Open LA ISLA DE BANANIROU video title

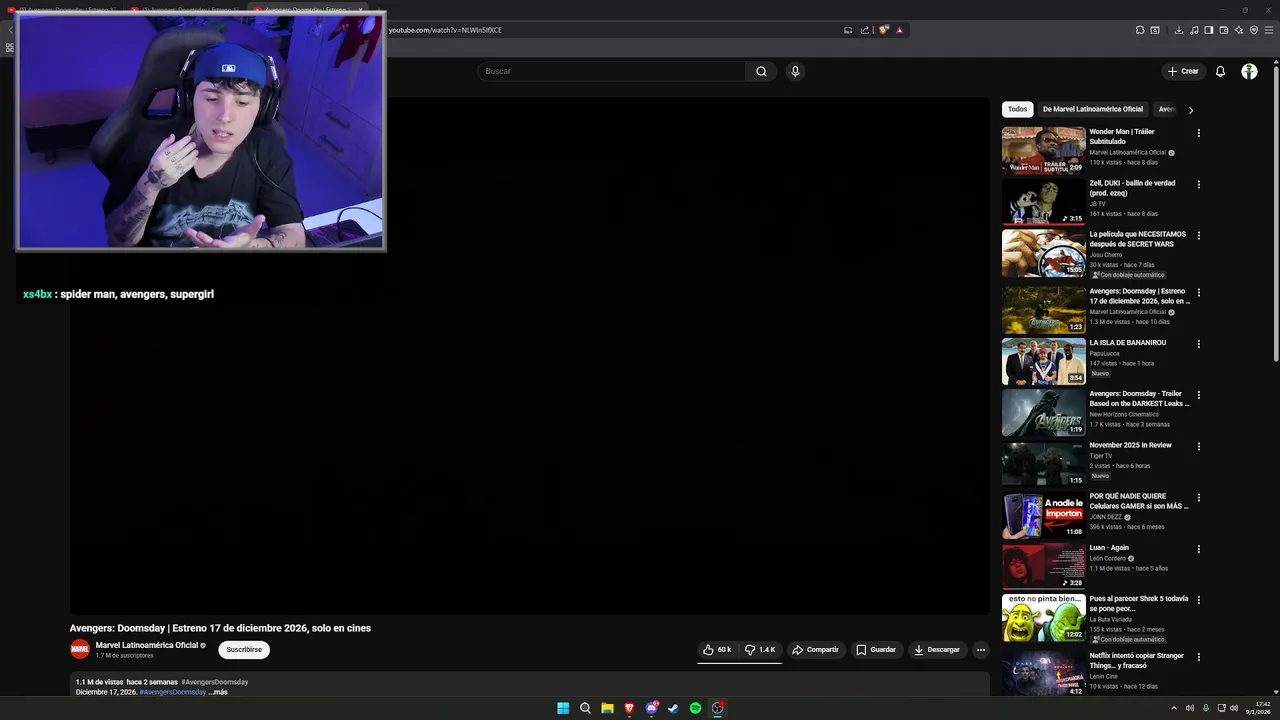[x=1128, y=343]
